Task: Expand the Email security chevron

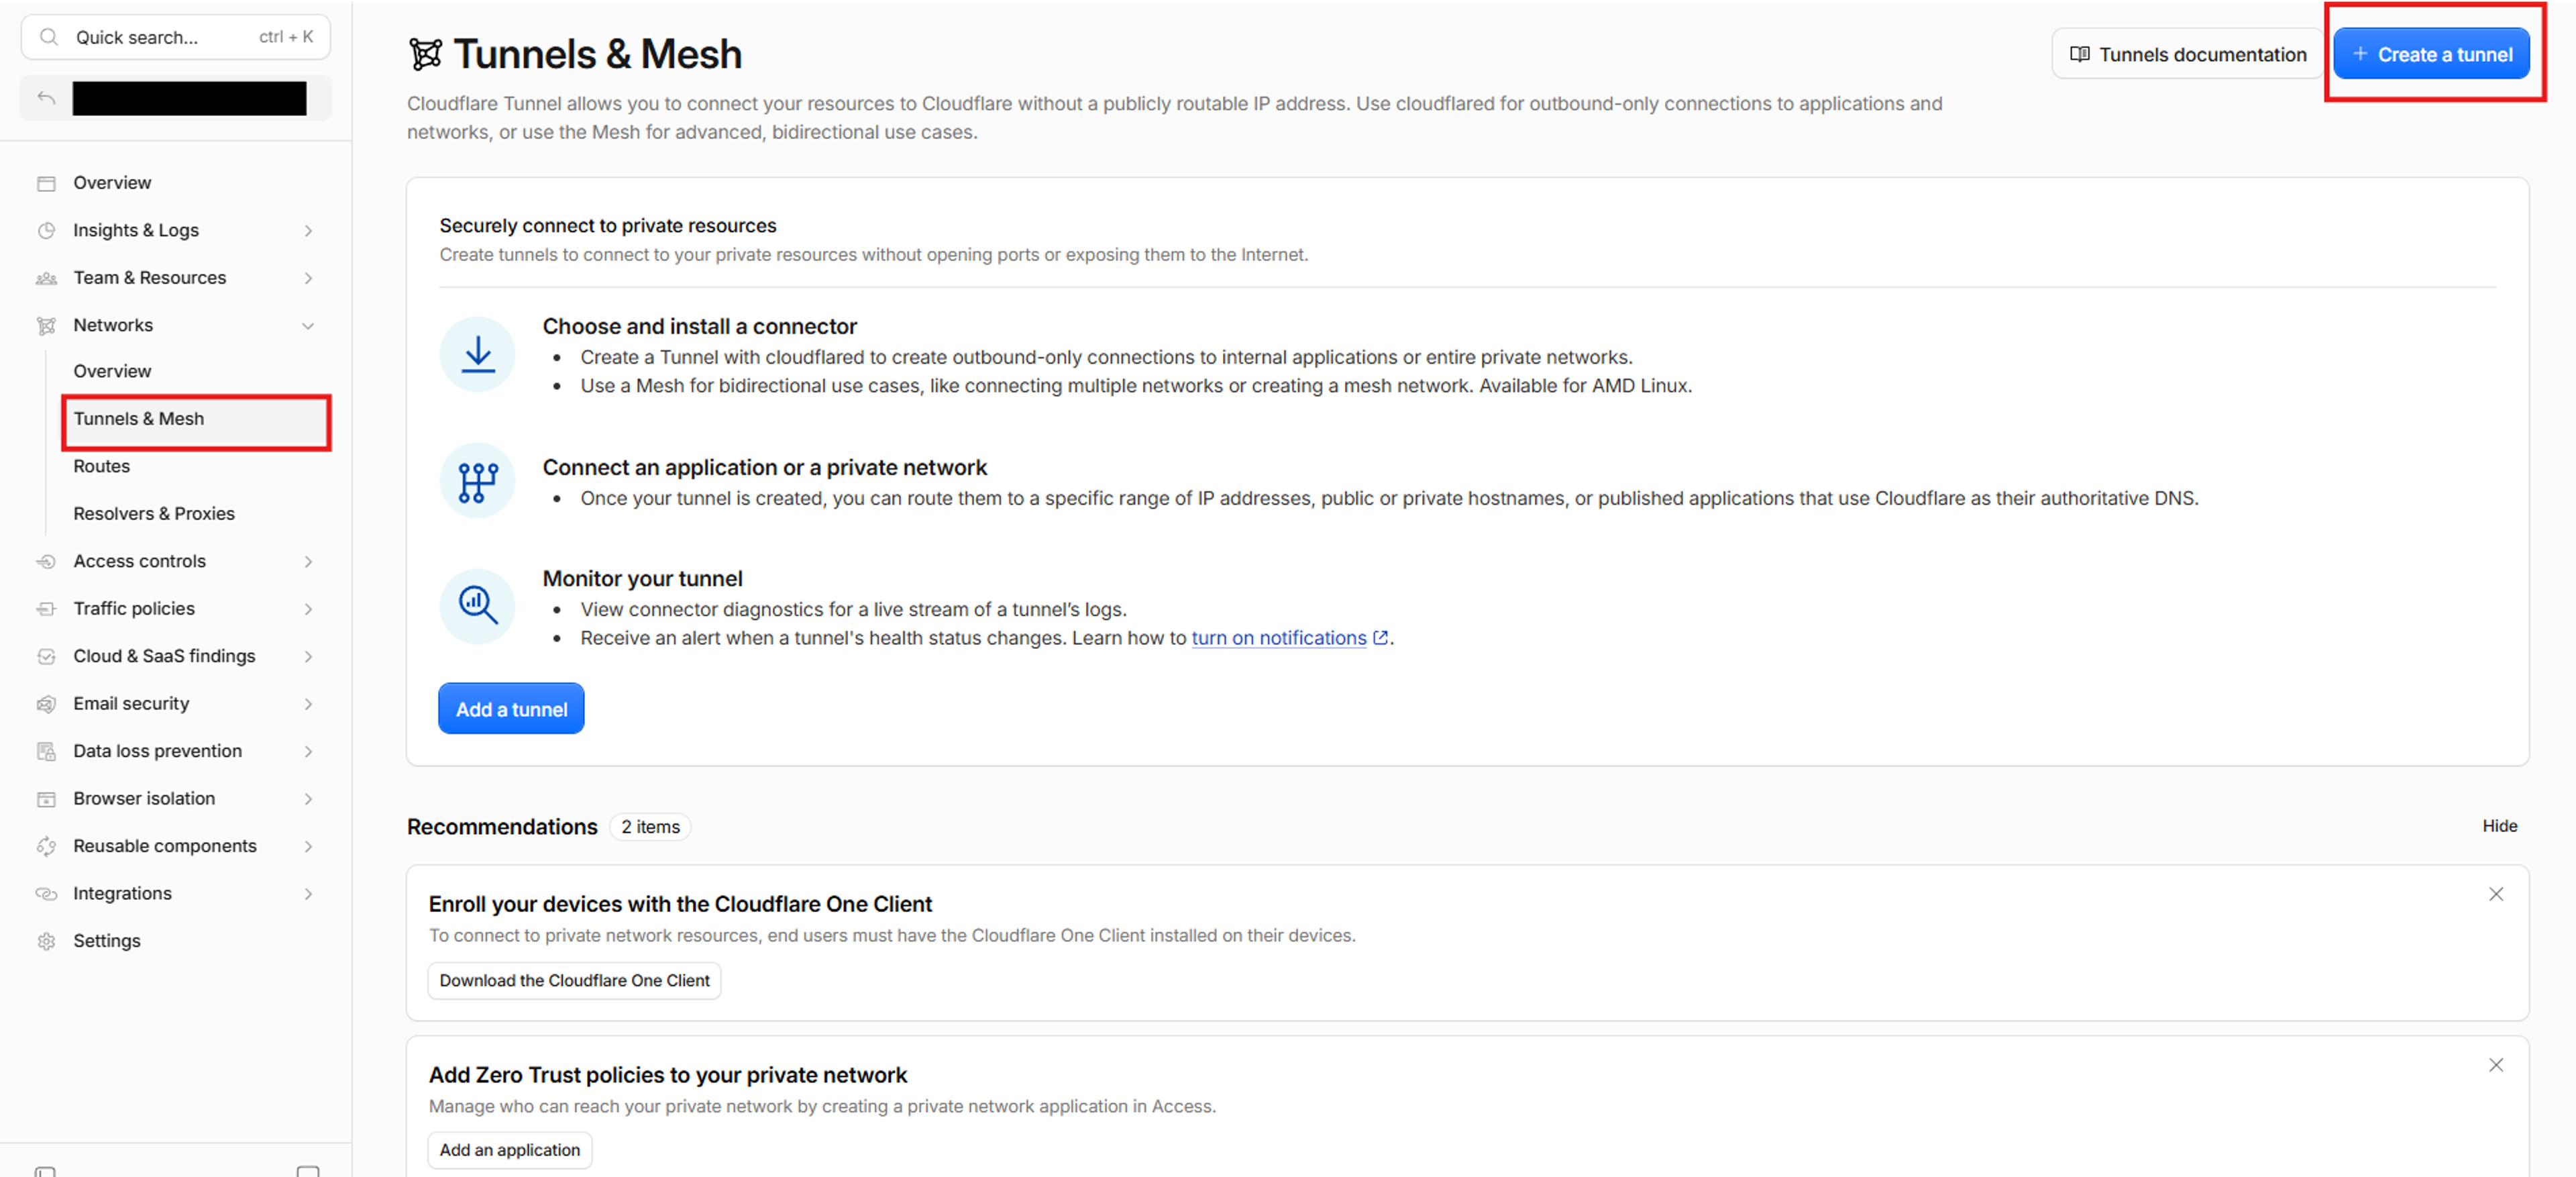Action: [x=308, y=704]
